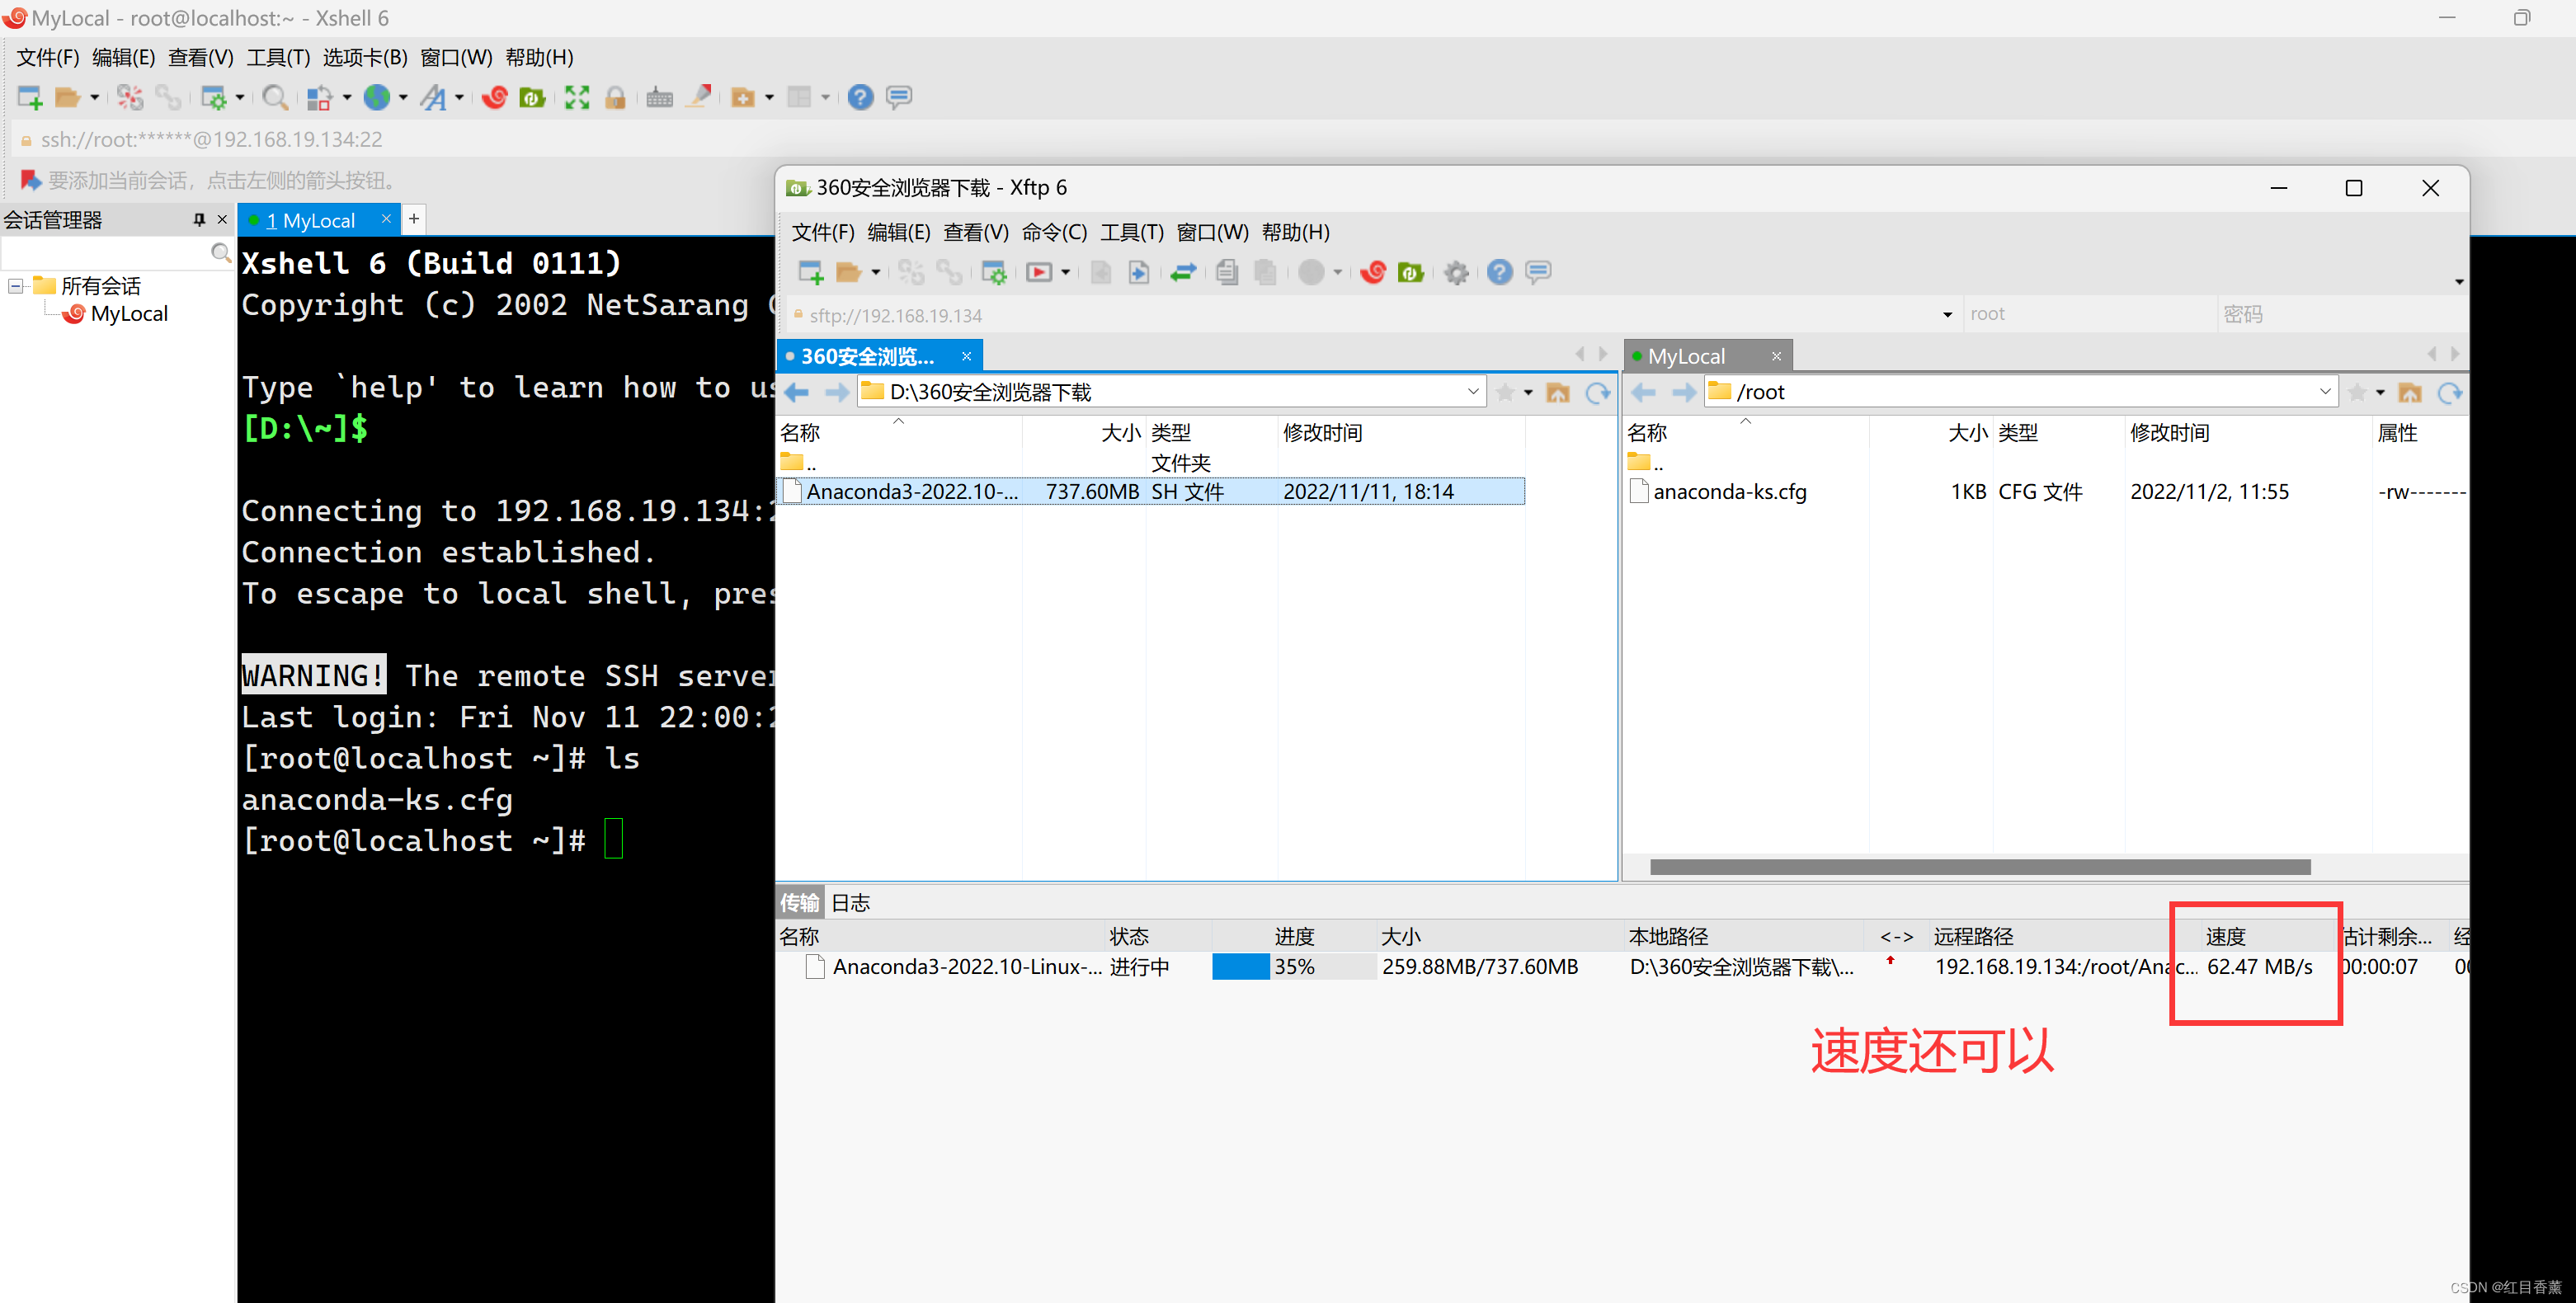Screen dimensions: 2576x1303
Task: Click Xshell lock screen icon
Action: 616,97
